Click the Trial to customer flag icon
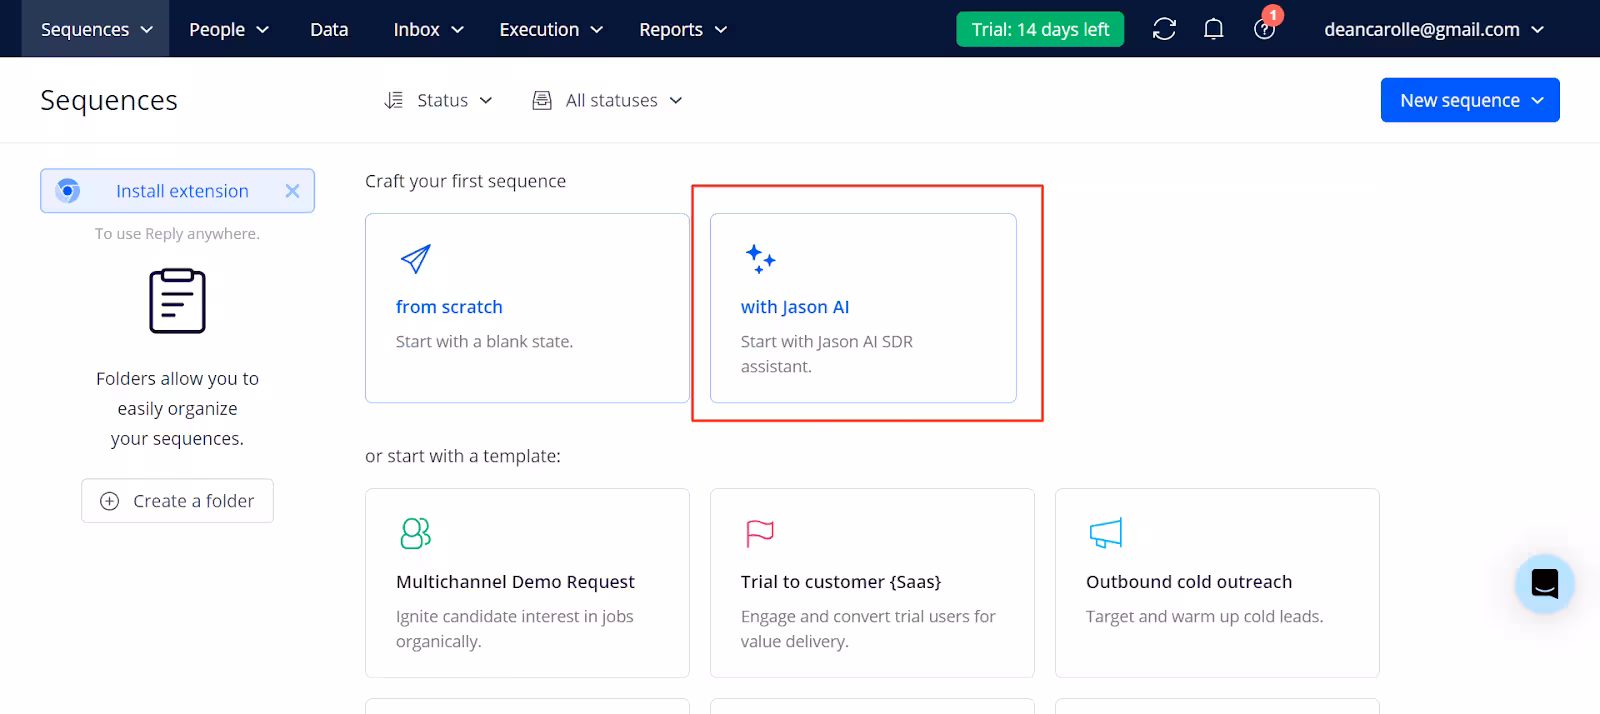This screenshot has height=714, width=1600. [x=760, y=533]
